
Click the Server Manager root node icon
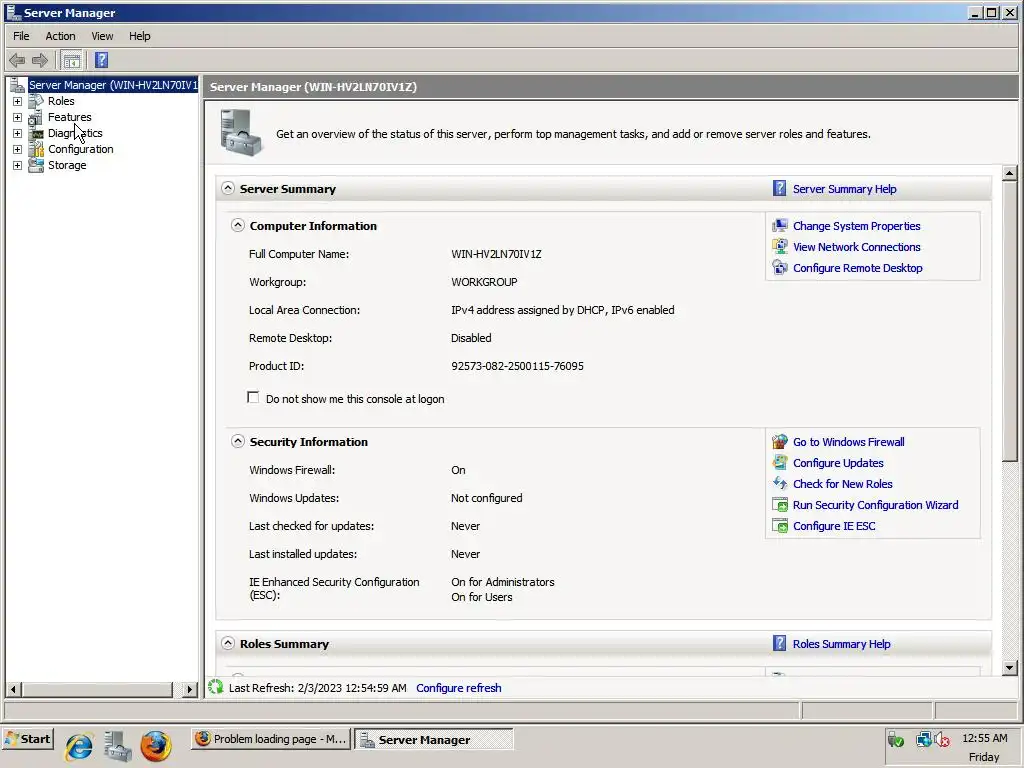[17, 85]
